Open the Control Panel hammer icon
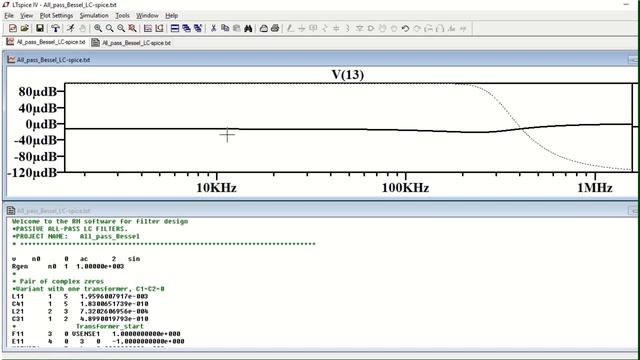Image resolution: width=640 pixels, height=360 pixels. click(x=55, y=28)
